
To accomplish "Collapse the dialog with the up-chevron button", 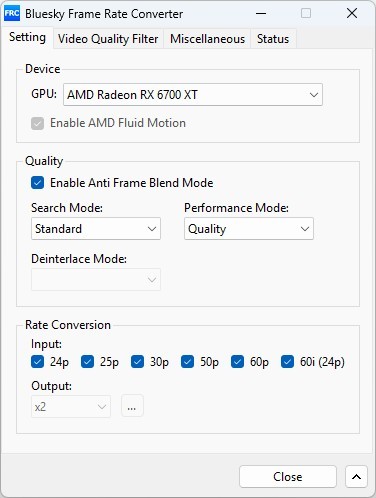I will 356,476.
